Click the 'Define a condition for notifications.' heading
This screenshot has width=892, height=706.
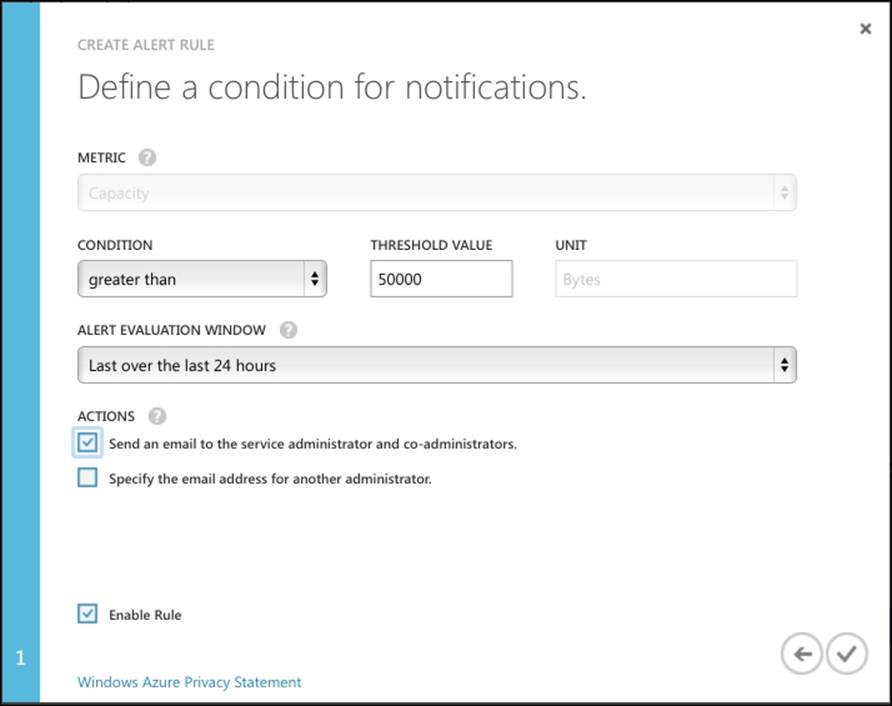coord(332,88)
